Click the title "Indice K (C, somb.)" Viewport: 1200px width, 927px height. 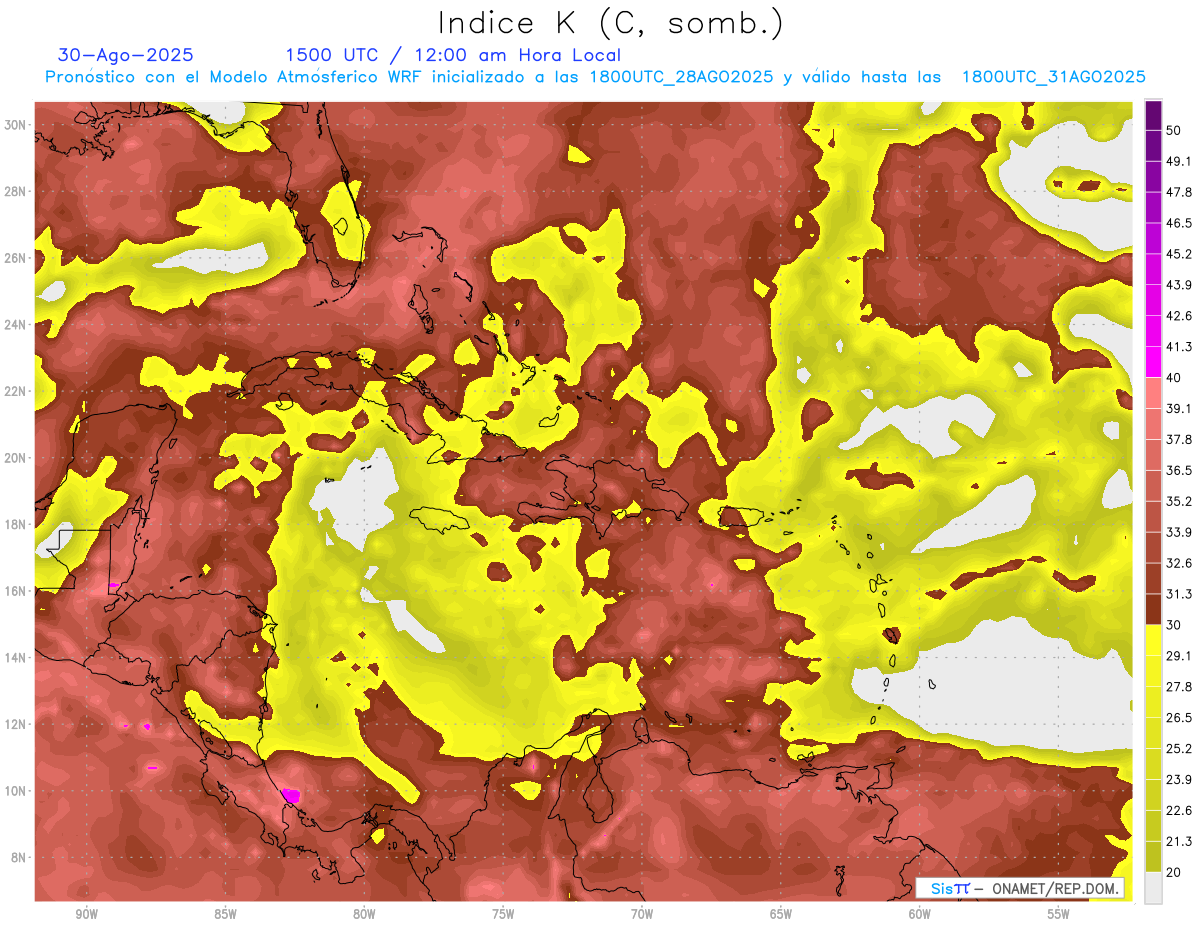coord(611,23)
